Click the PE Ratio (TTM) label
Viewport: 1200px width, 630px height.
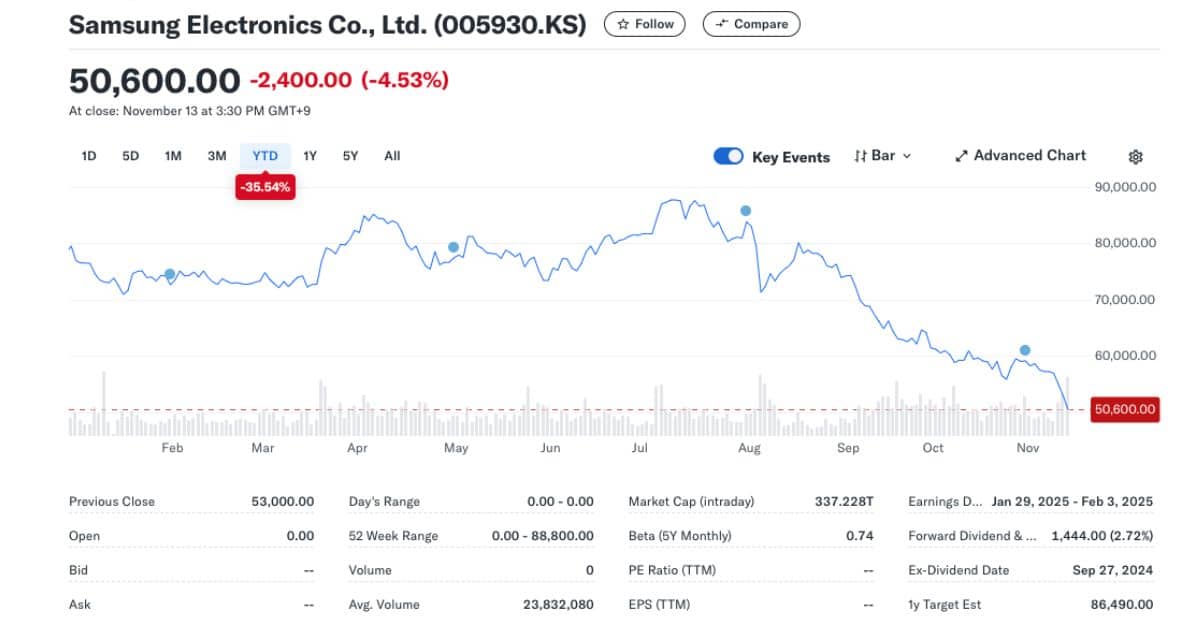(x=674, y=570)
